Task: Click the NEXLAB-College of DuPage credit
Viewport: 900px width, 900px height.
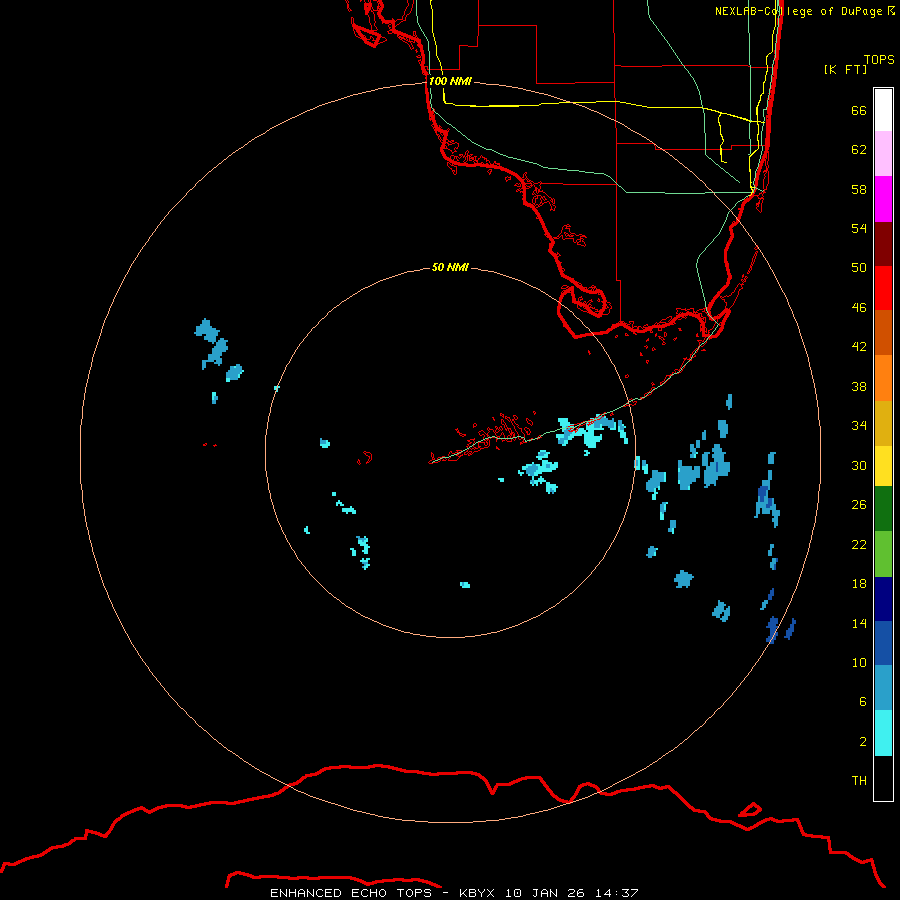Action: click(x=804, y=11)
